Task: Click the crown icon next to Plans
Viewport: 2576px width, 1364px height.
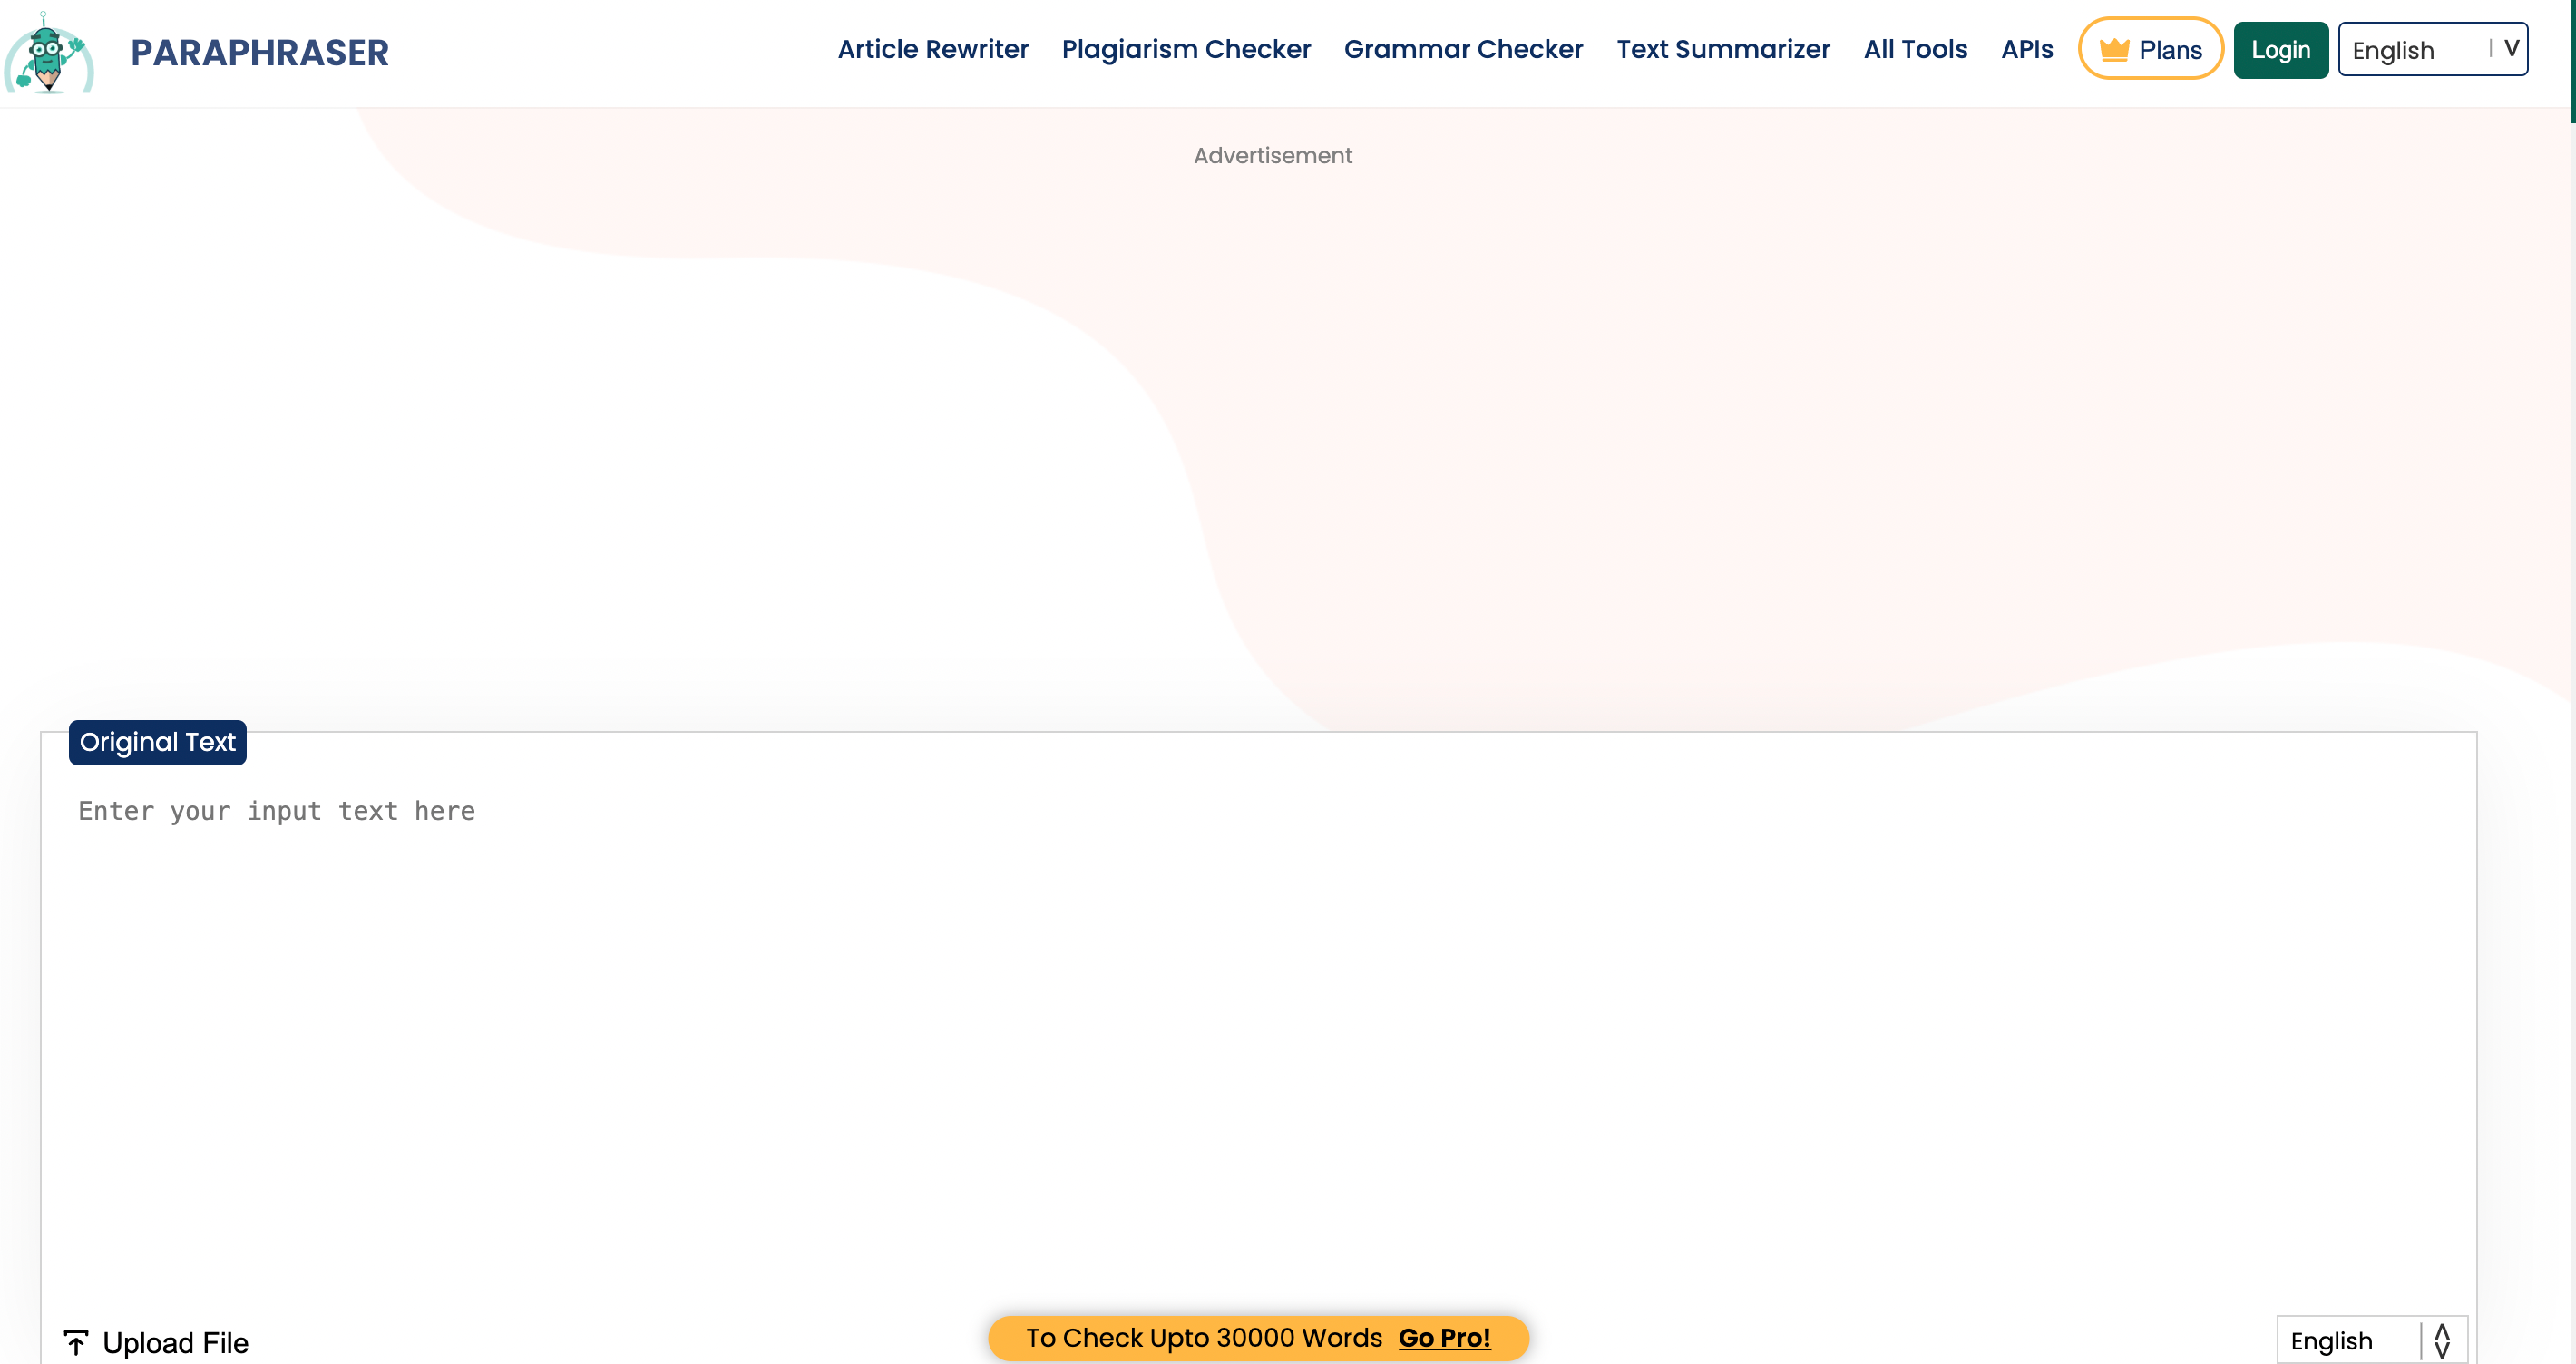Action: tap(2115, 48)
